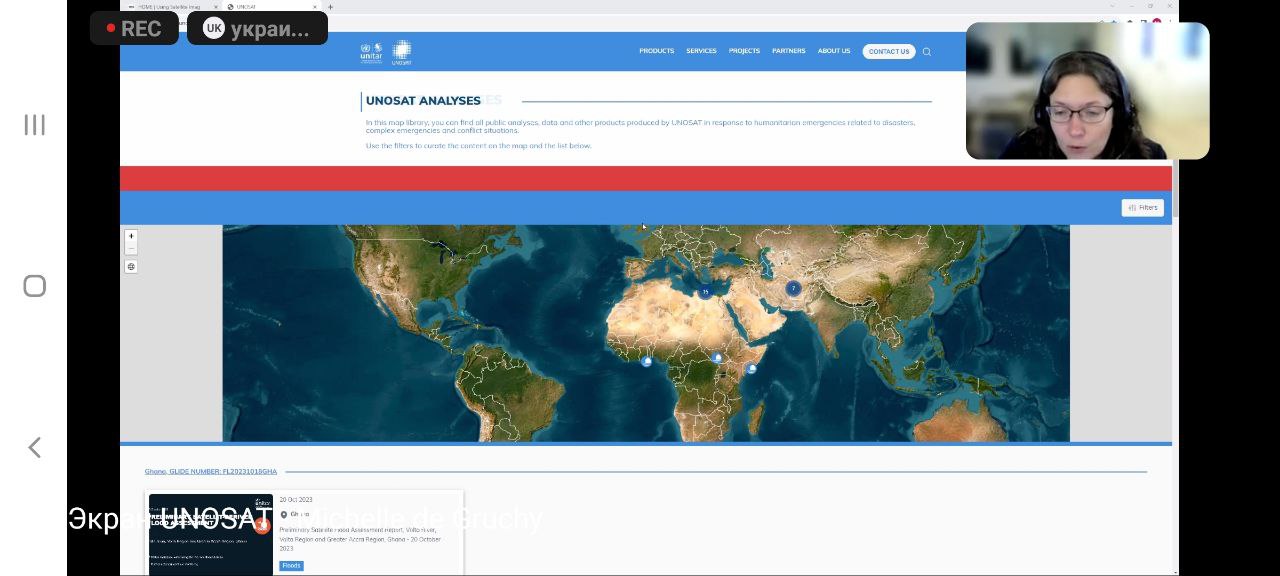Select the Ghana map marker in West Africa

[x=647, y=361]
